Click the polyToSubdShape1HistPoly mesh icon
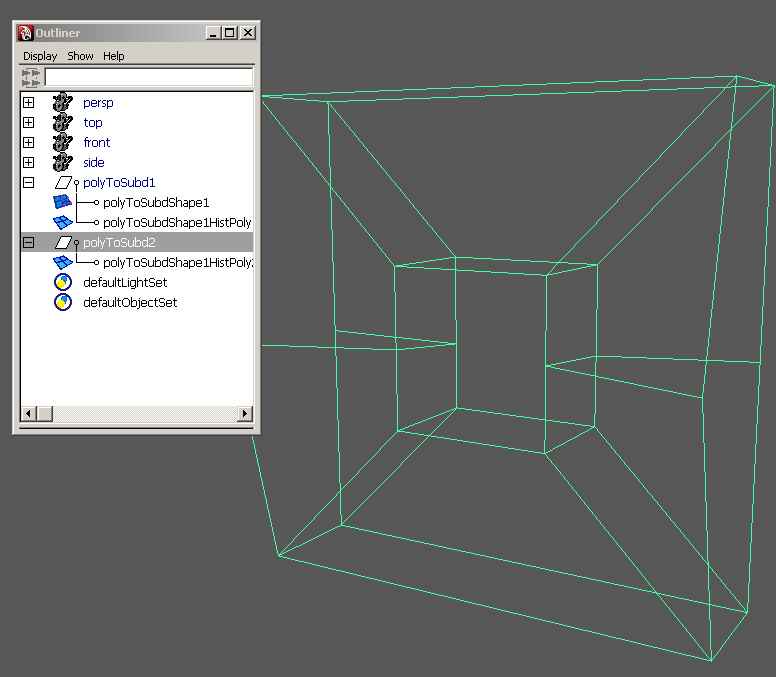 63,222
